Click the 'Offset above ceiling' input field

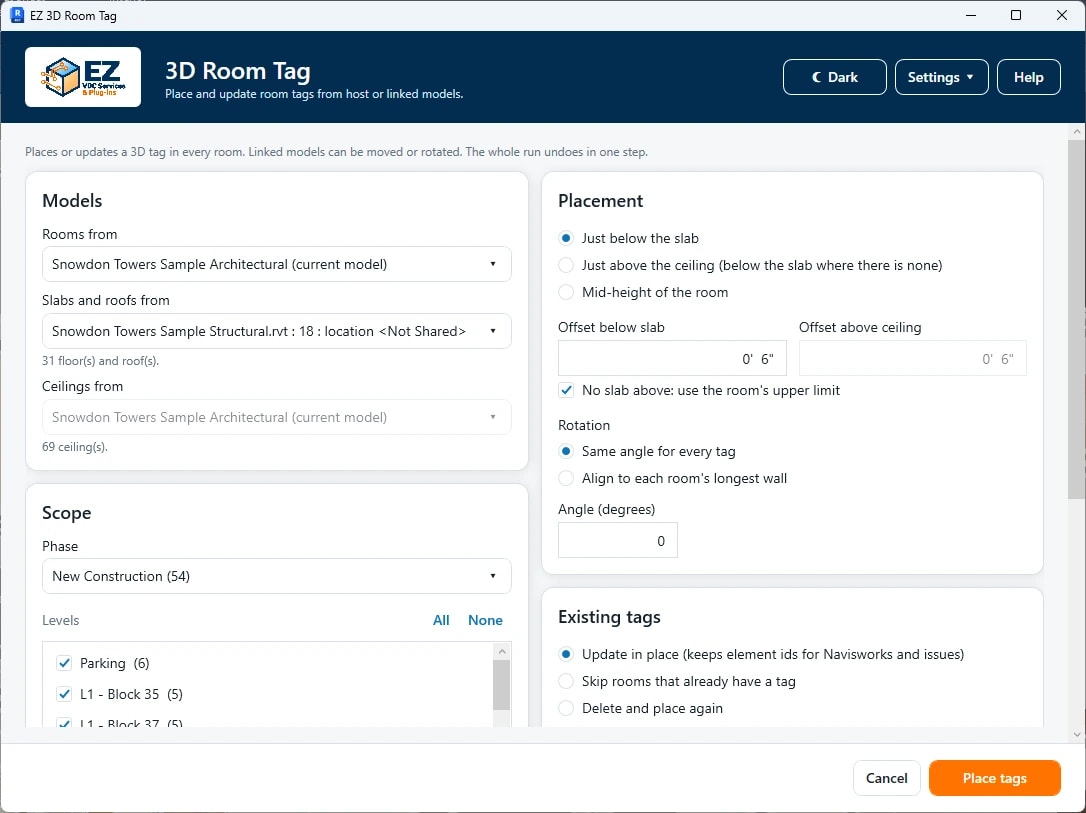click(912, 358)
